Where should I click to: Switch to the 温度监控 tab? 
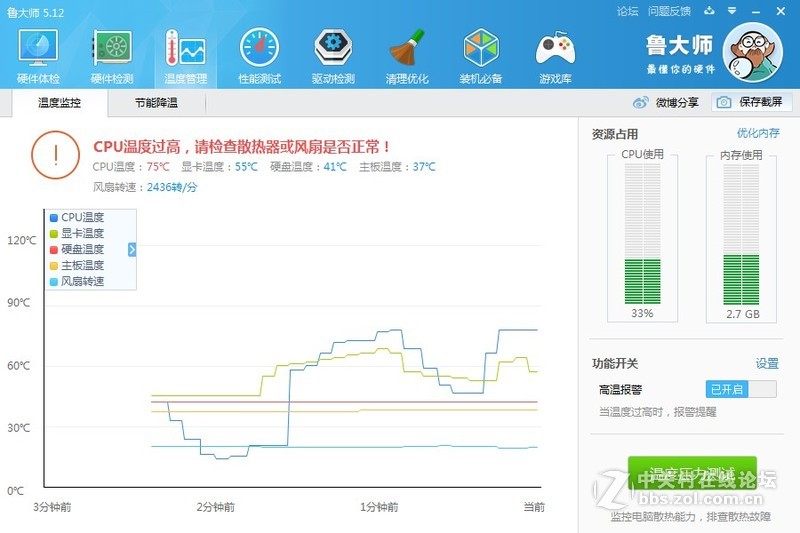[60, 103]
